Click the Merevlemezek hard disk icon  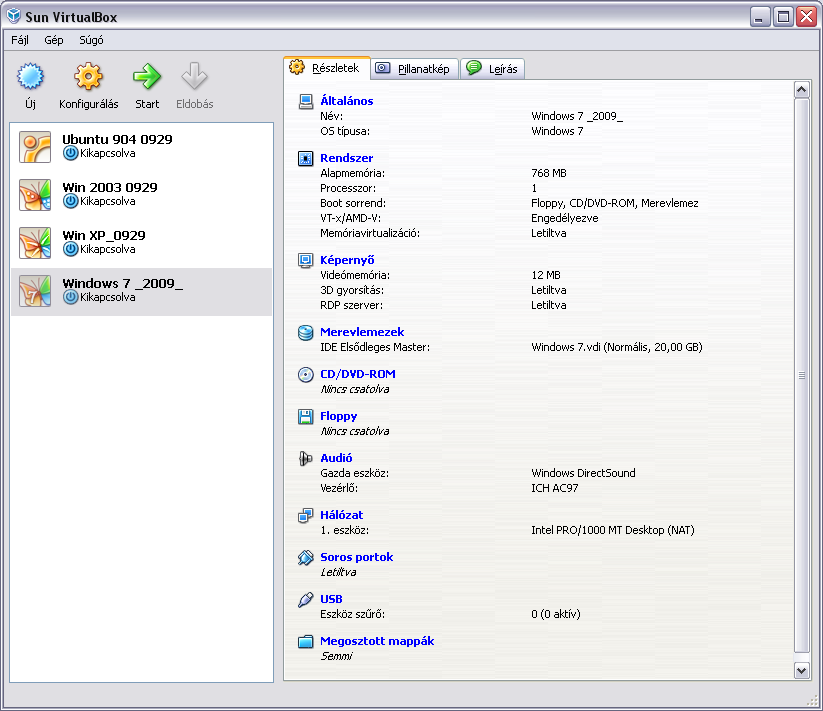(x=306, y=333)
